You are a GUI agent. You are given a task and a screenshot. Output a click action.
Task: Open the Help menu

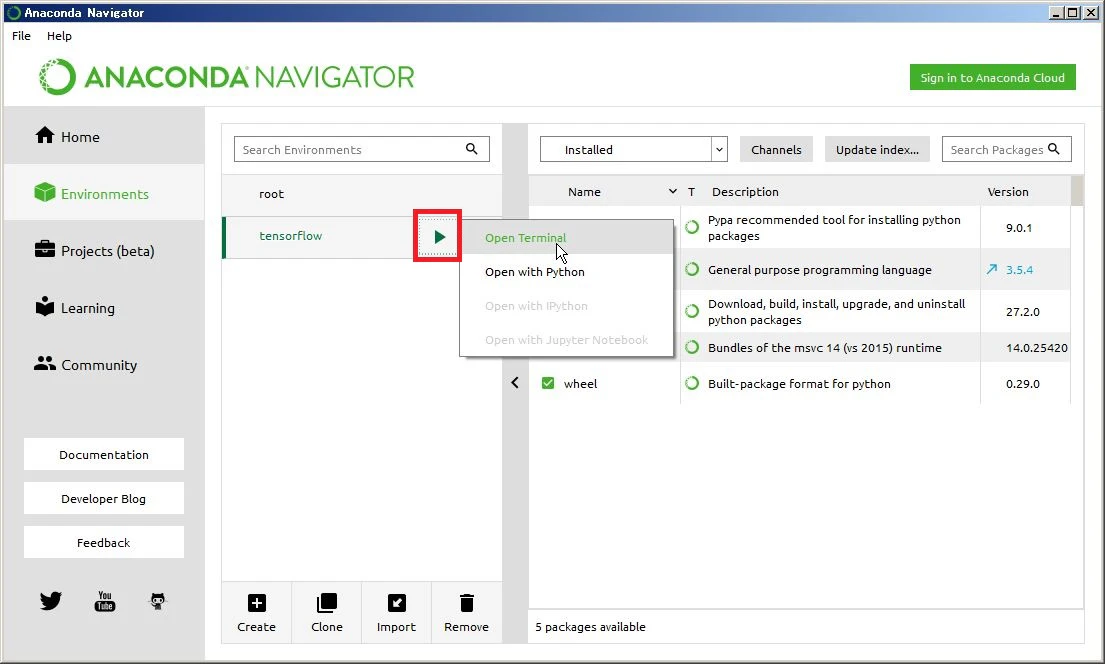pyautogui.click(x=59, y=36)
